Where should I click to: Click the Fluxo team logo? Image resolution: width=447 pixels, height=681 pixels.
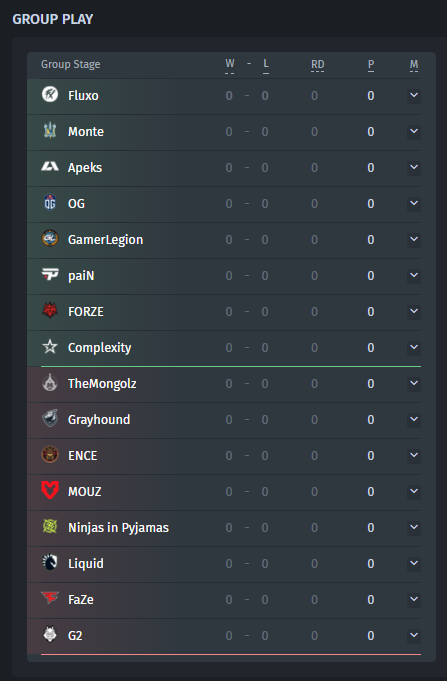tap(50, 94)
